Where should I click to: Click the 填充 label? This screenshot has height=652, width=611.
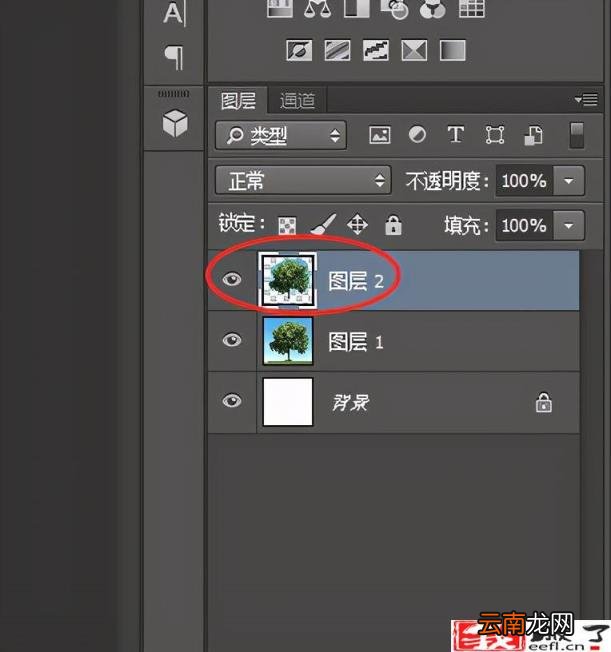(466, 226)
